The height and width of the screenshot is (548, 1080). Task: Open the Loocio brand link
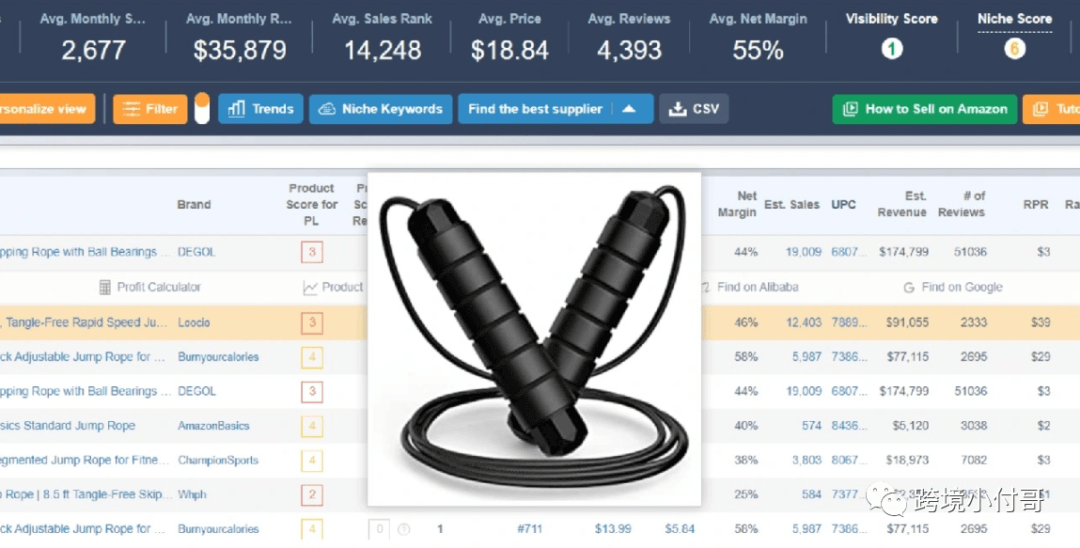point(194,322)
